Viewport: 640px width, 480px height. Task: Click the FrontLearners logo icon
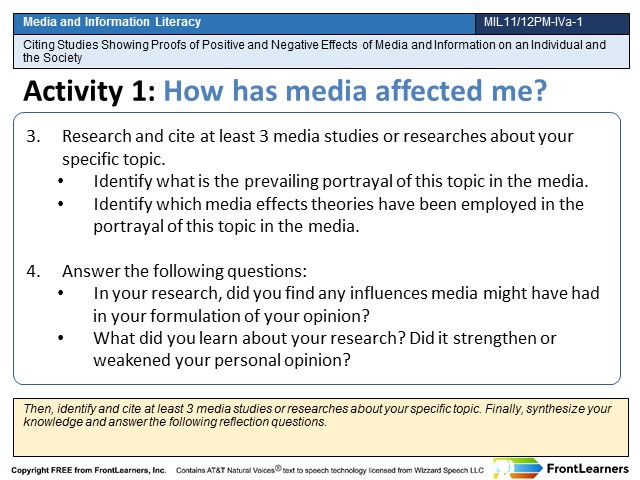[518, 468]
